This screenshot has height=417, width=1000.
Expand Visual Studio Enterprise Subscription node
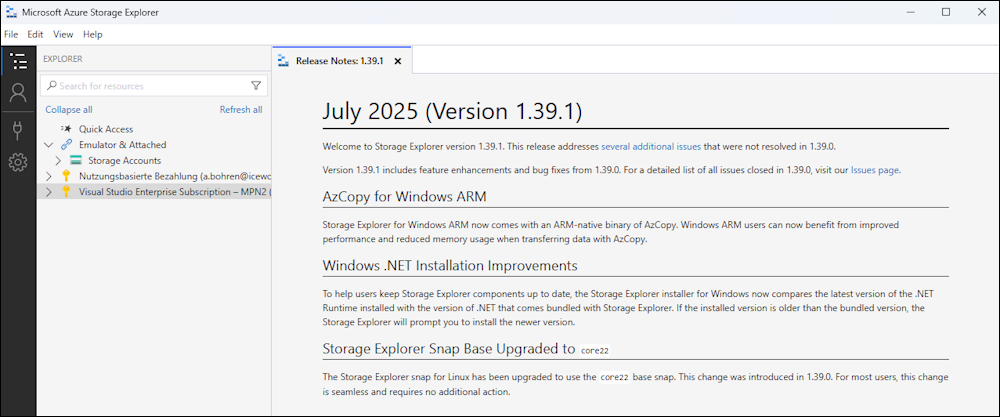click(x=48, y=192)
